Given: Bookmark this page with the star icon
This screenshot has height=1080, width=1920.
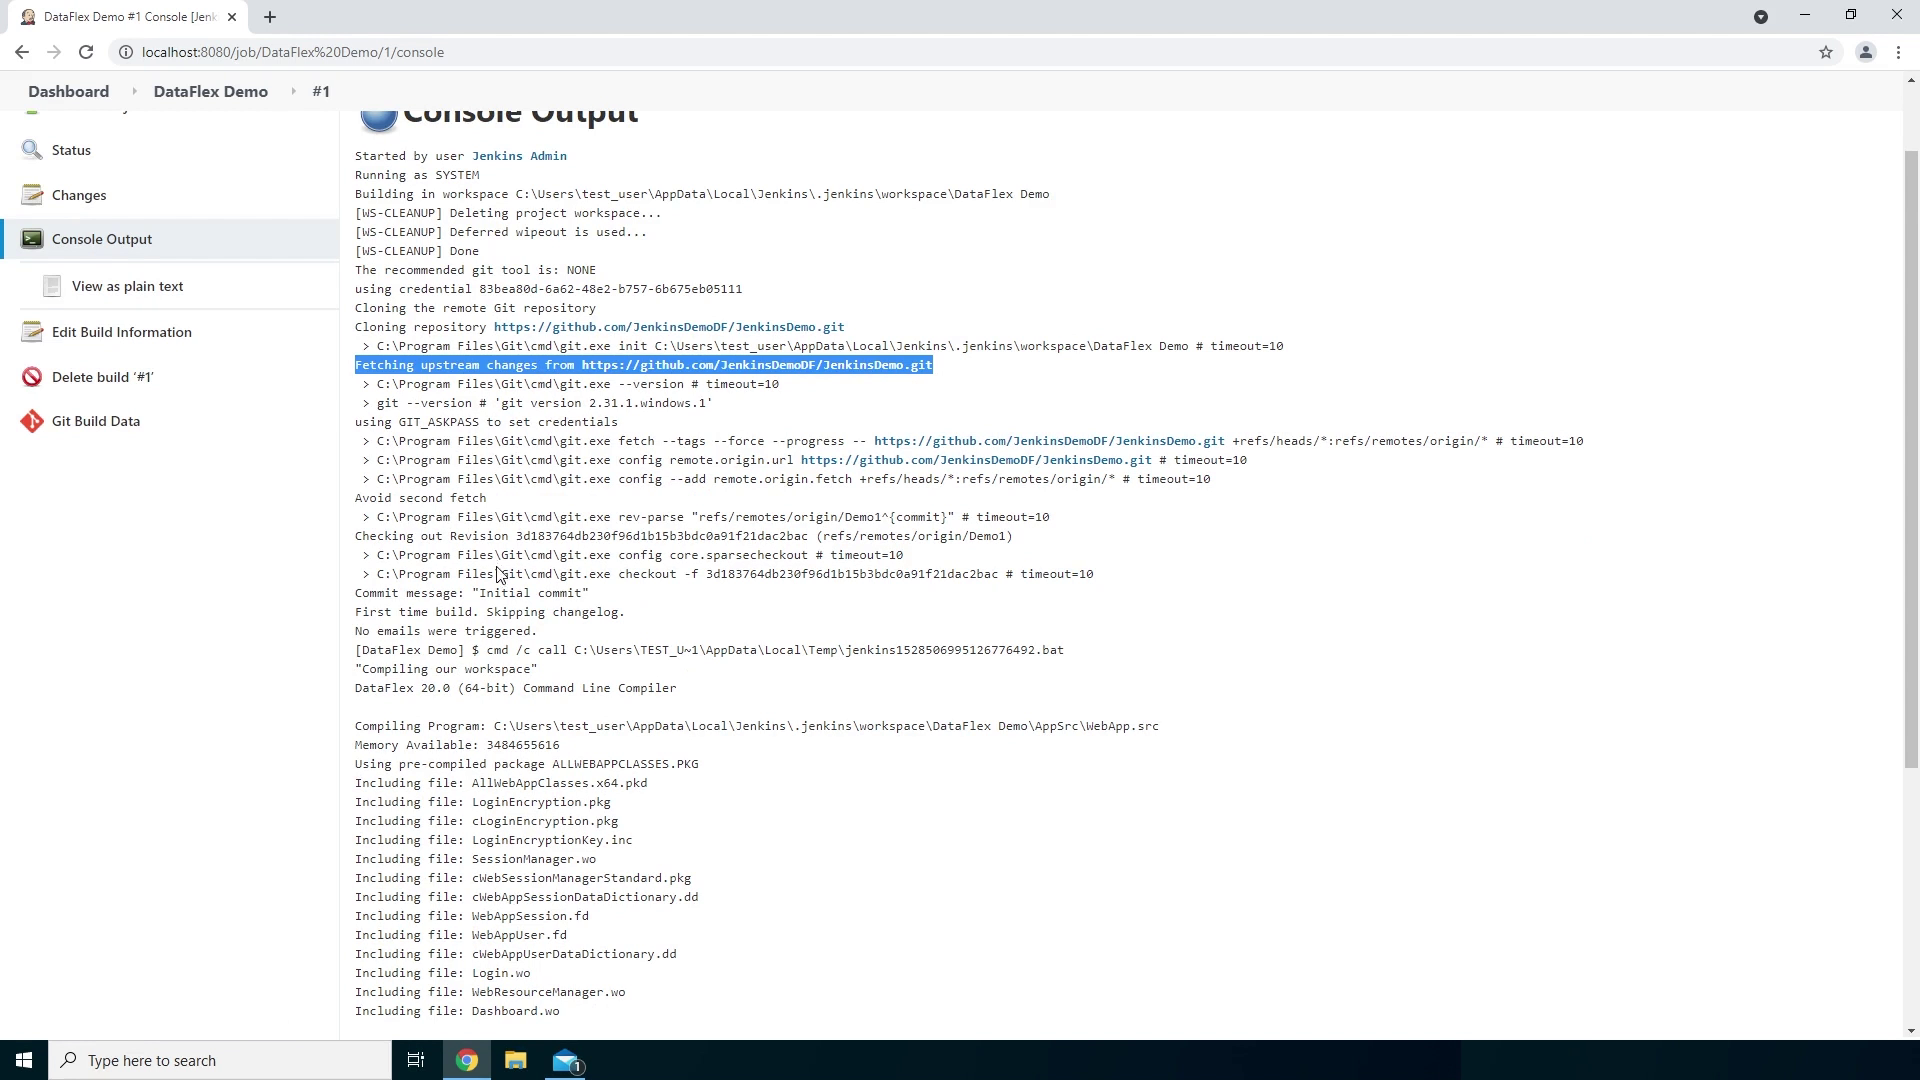Looking at the screenshot, I should point(1826,52).
